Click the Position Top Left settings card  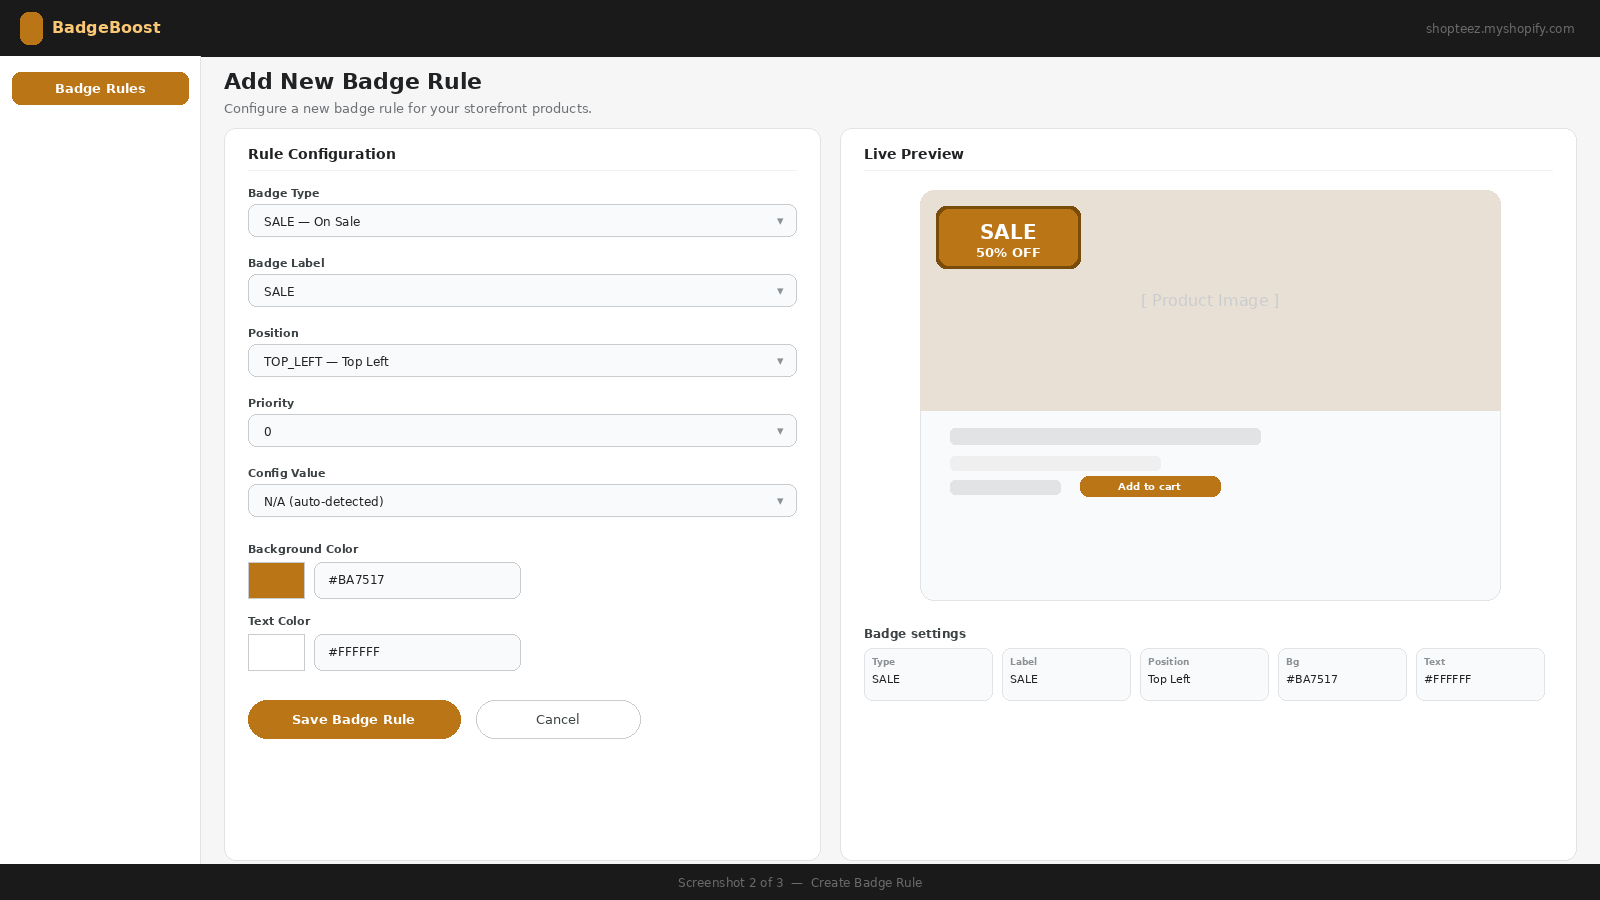(x=1204, y=674)
